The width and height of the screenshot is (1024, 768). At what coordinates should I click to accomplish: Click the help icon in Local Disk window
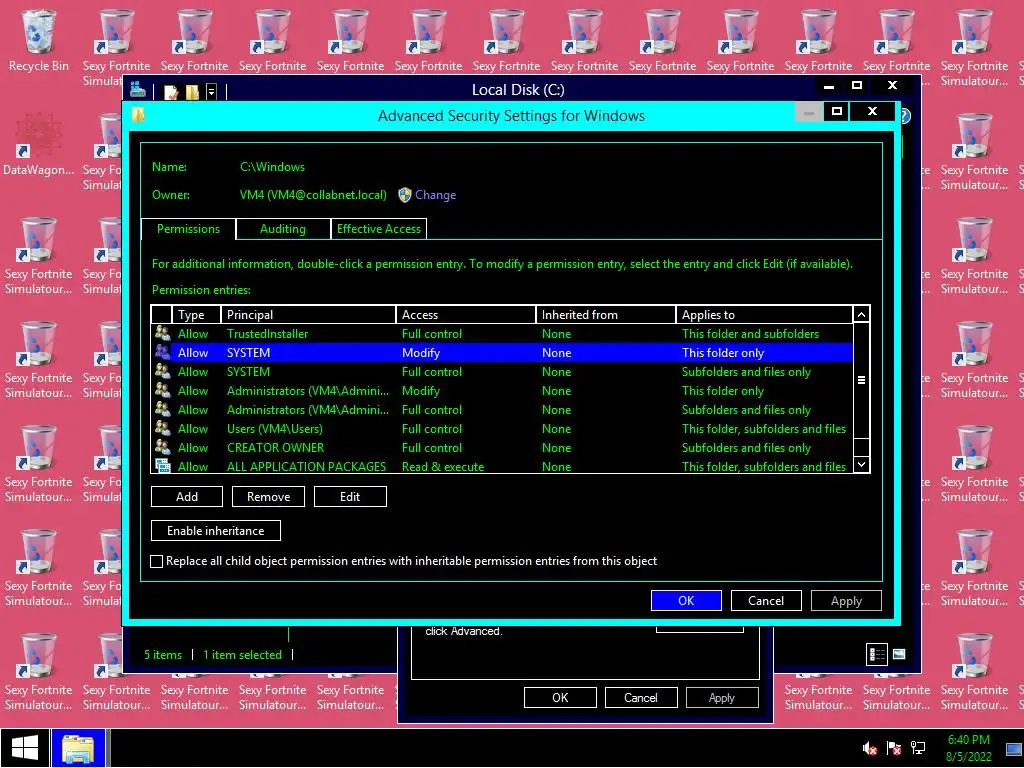[x=905, y=116]
